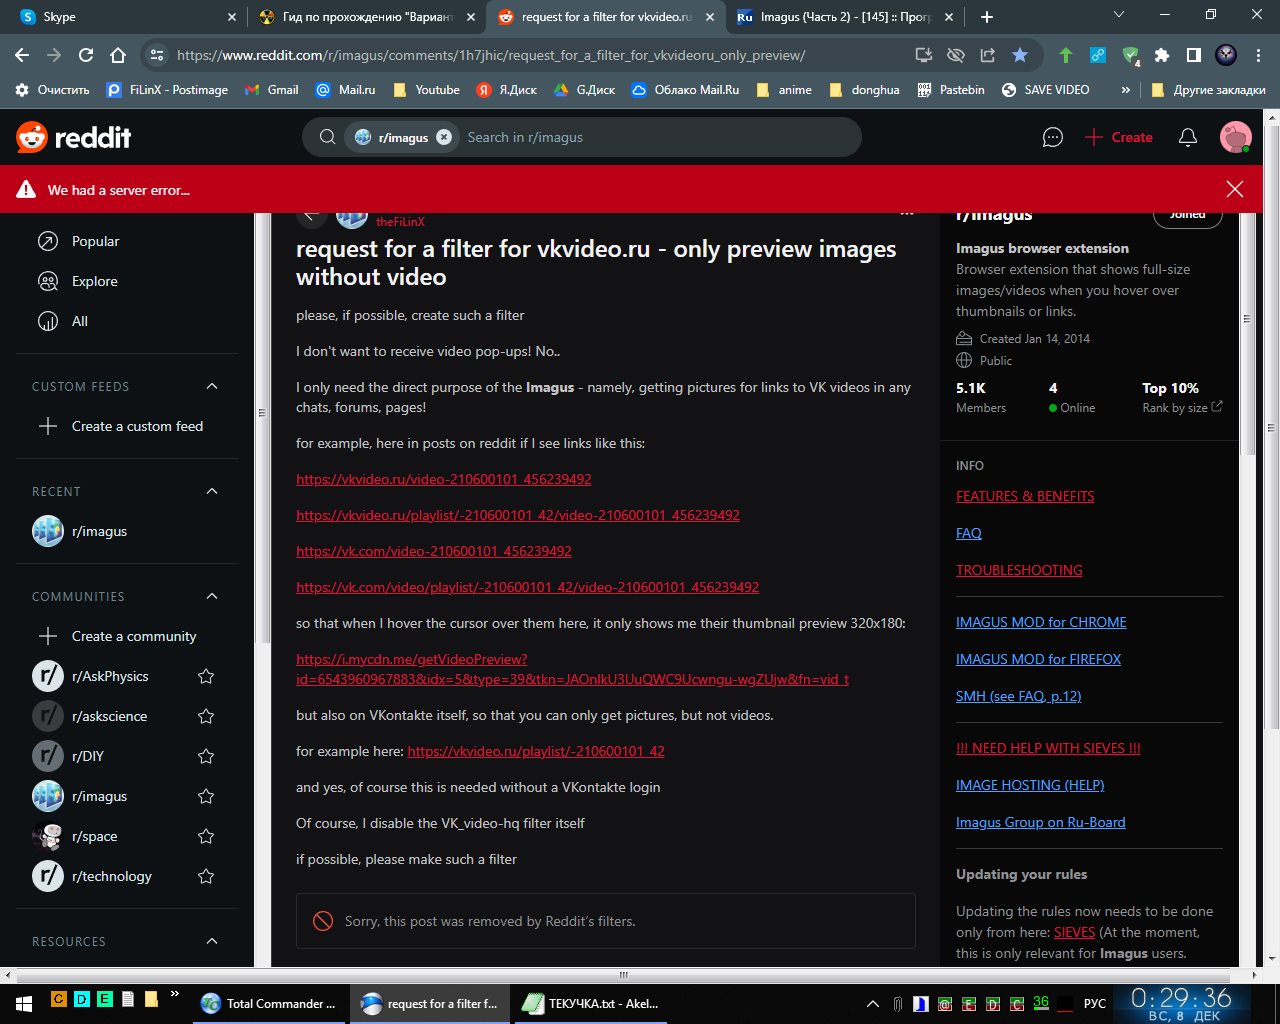Click the Create post button

(1119, 137)
